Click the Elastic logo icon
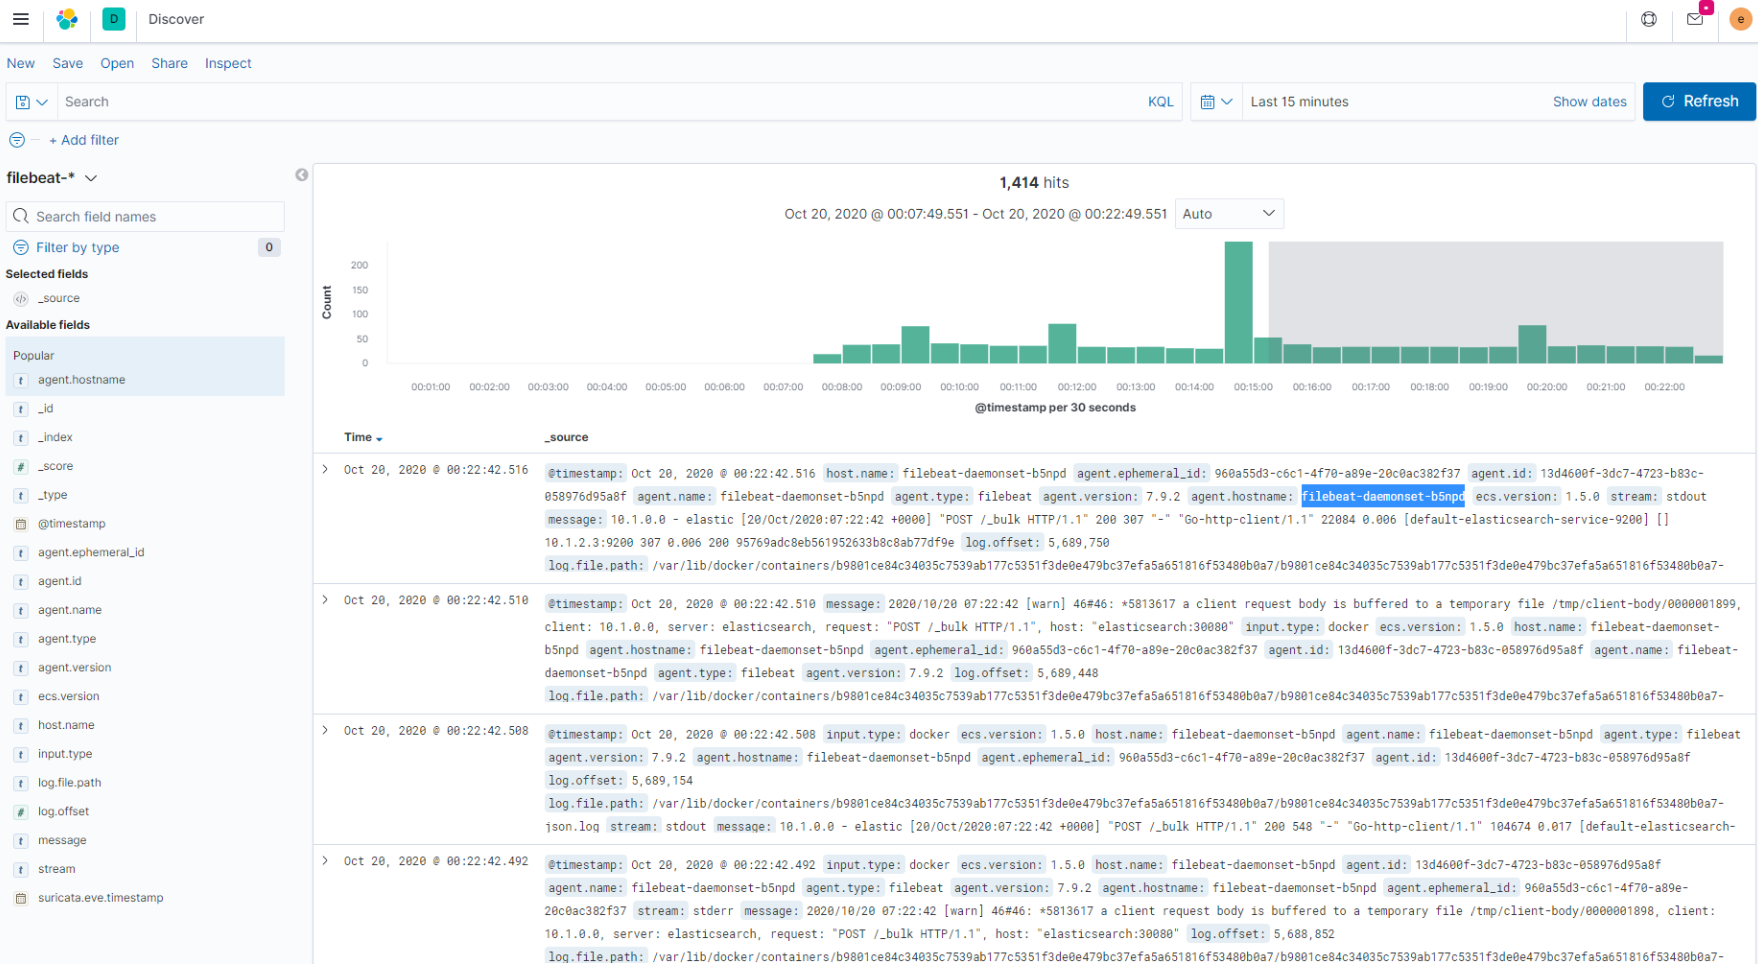The height and width of the screenshot is (968, 1758). click(67, 19)
